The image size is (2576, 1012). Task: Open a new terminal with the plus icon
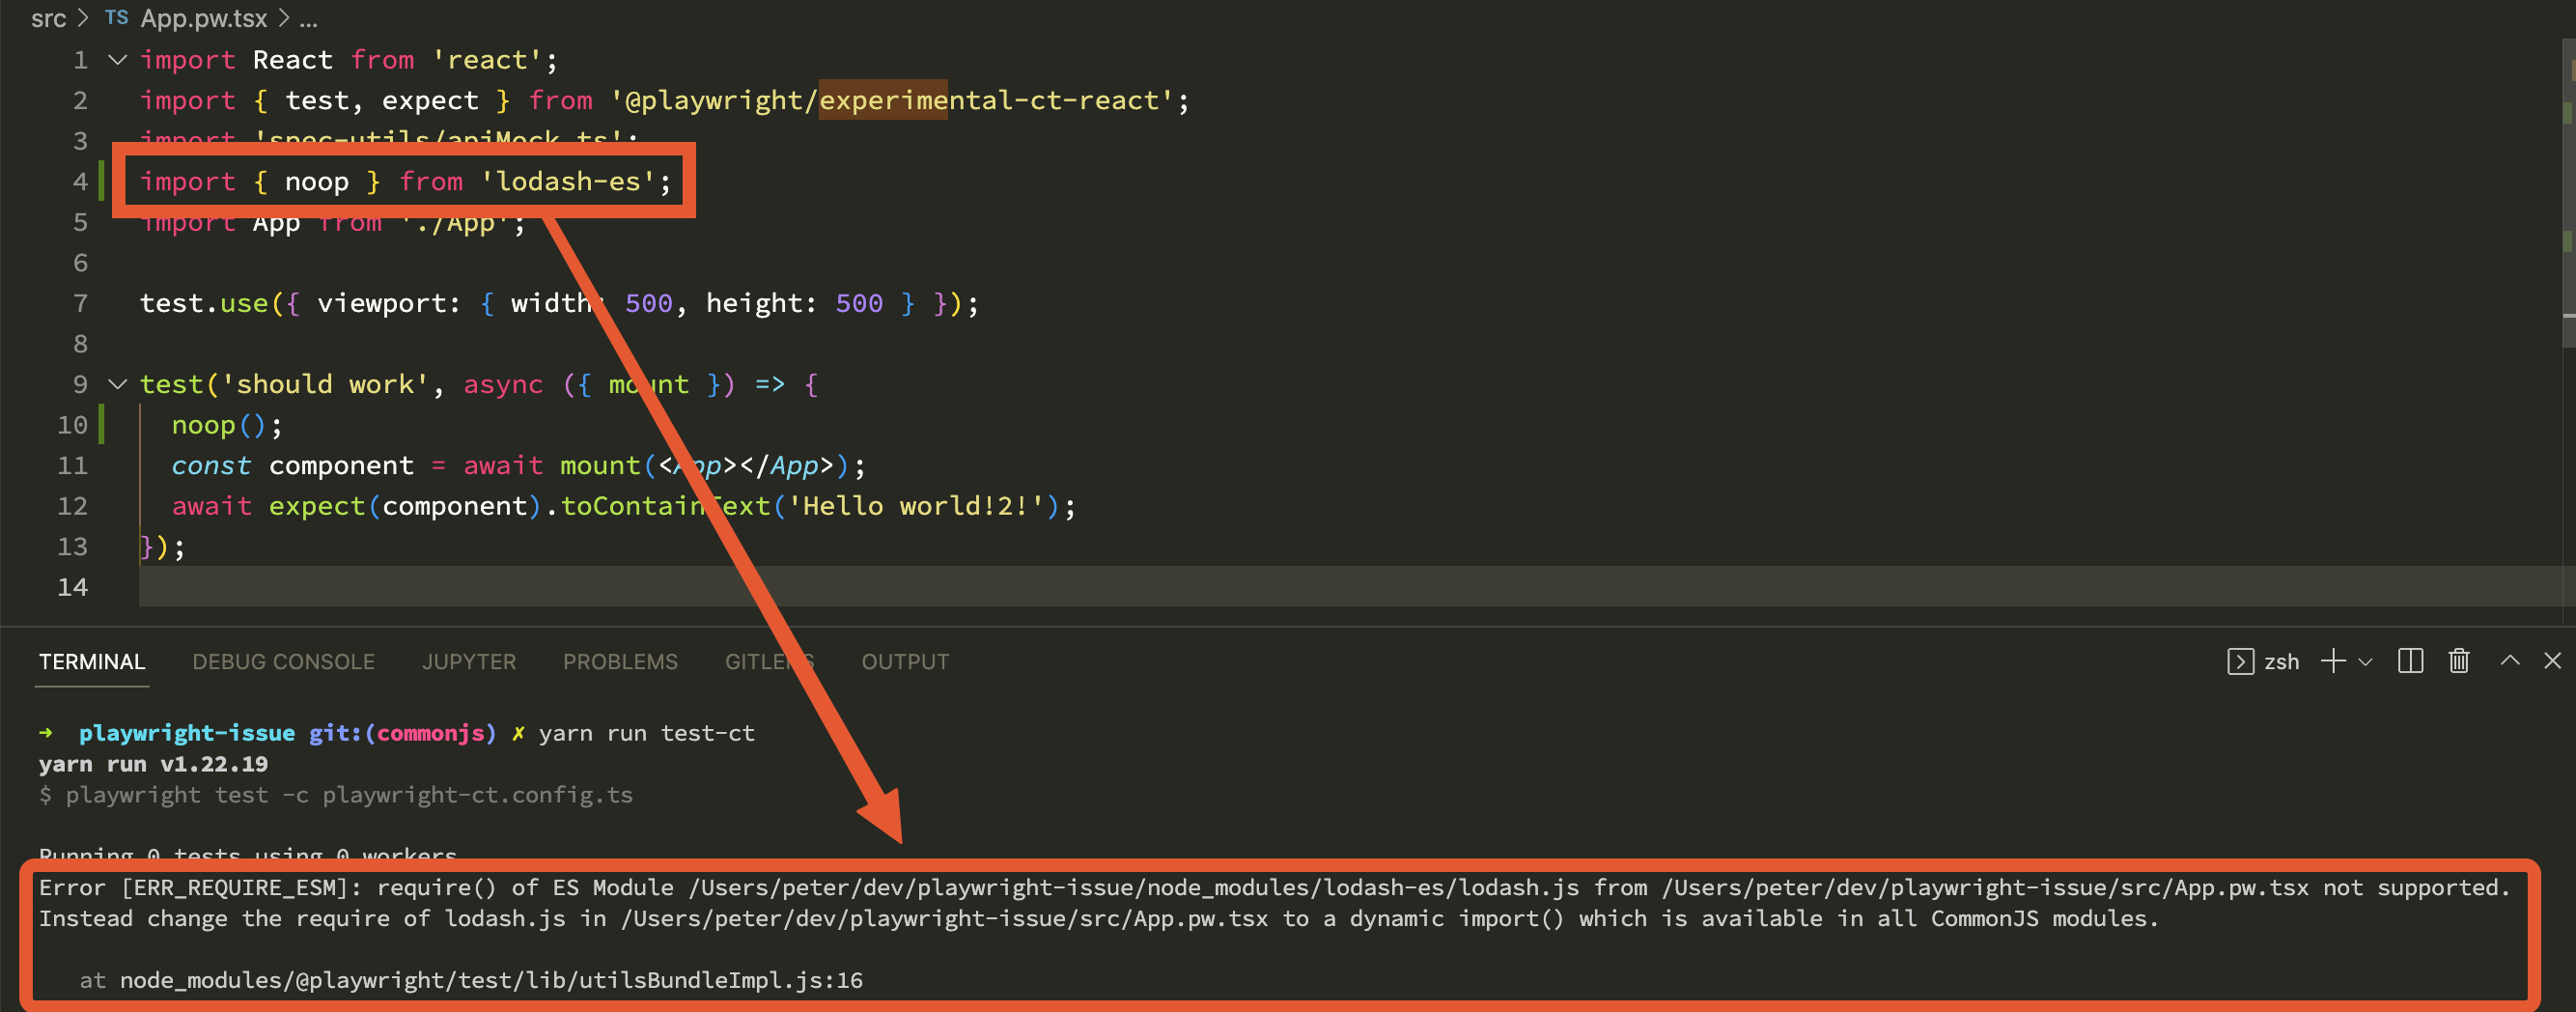click(x=2333, y=661)
